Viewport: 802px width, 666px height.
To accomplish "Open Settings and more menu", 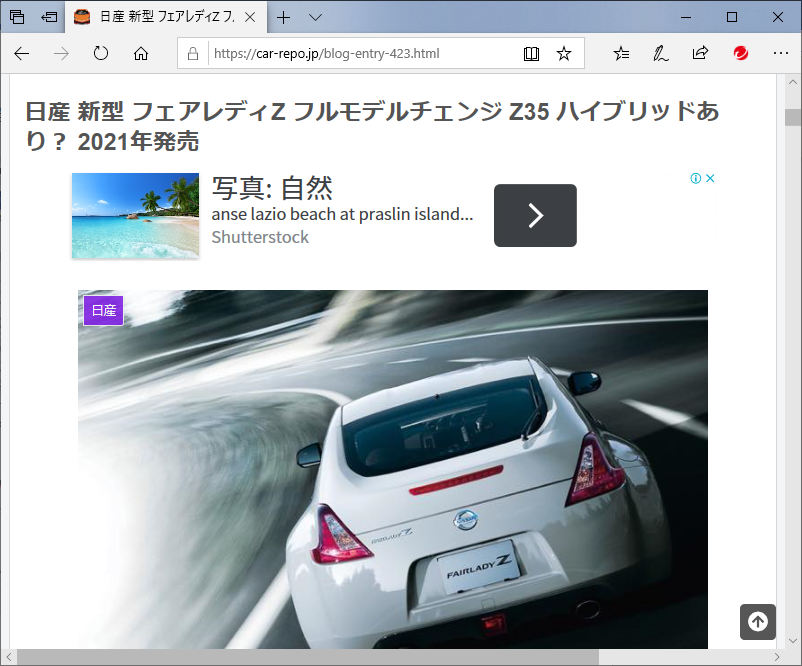I will coord(779,54).
